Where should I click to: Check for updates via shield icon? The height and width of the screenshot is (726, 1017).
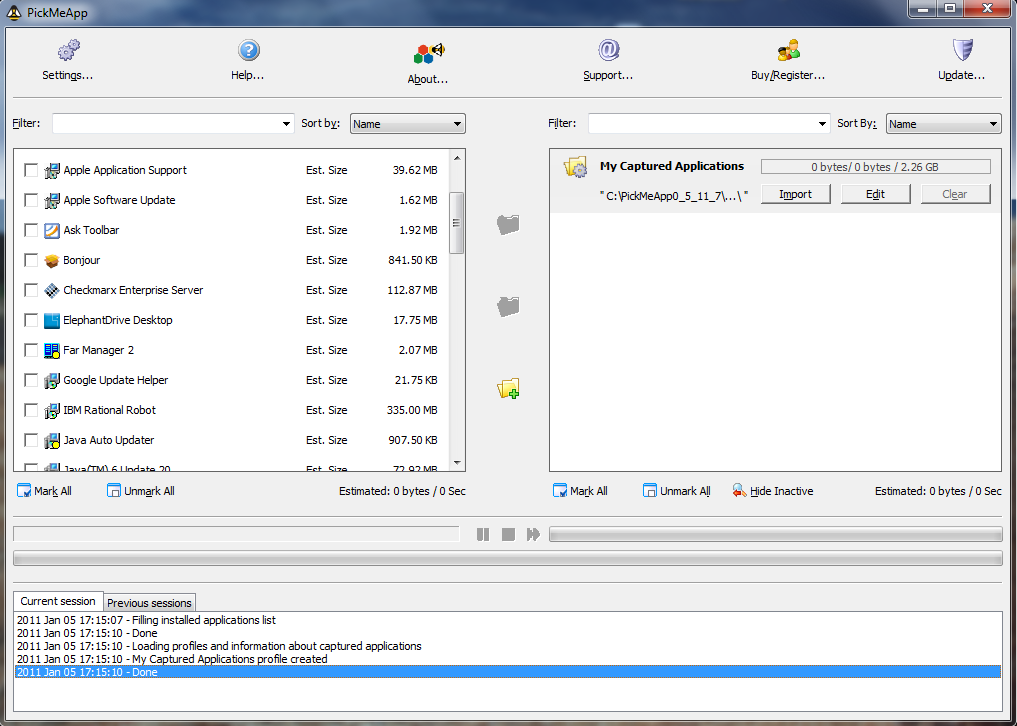click(x=963, y=50)
